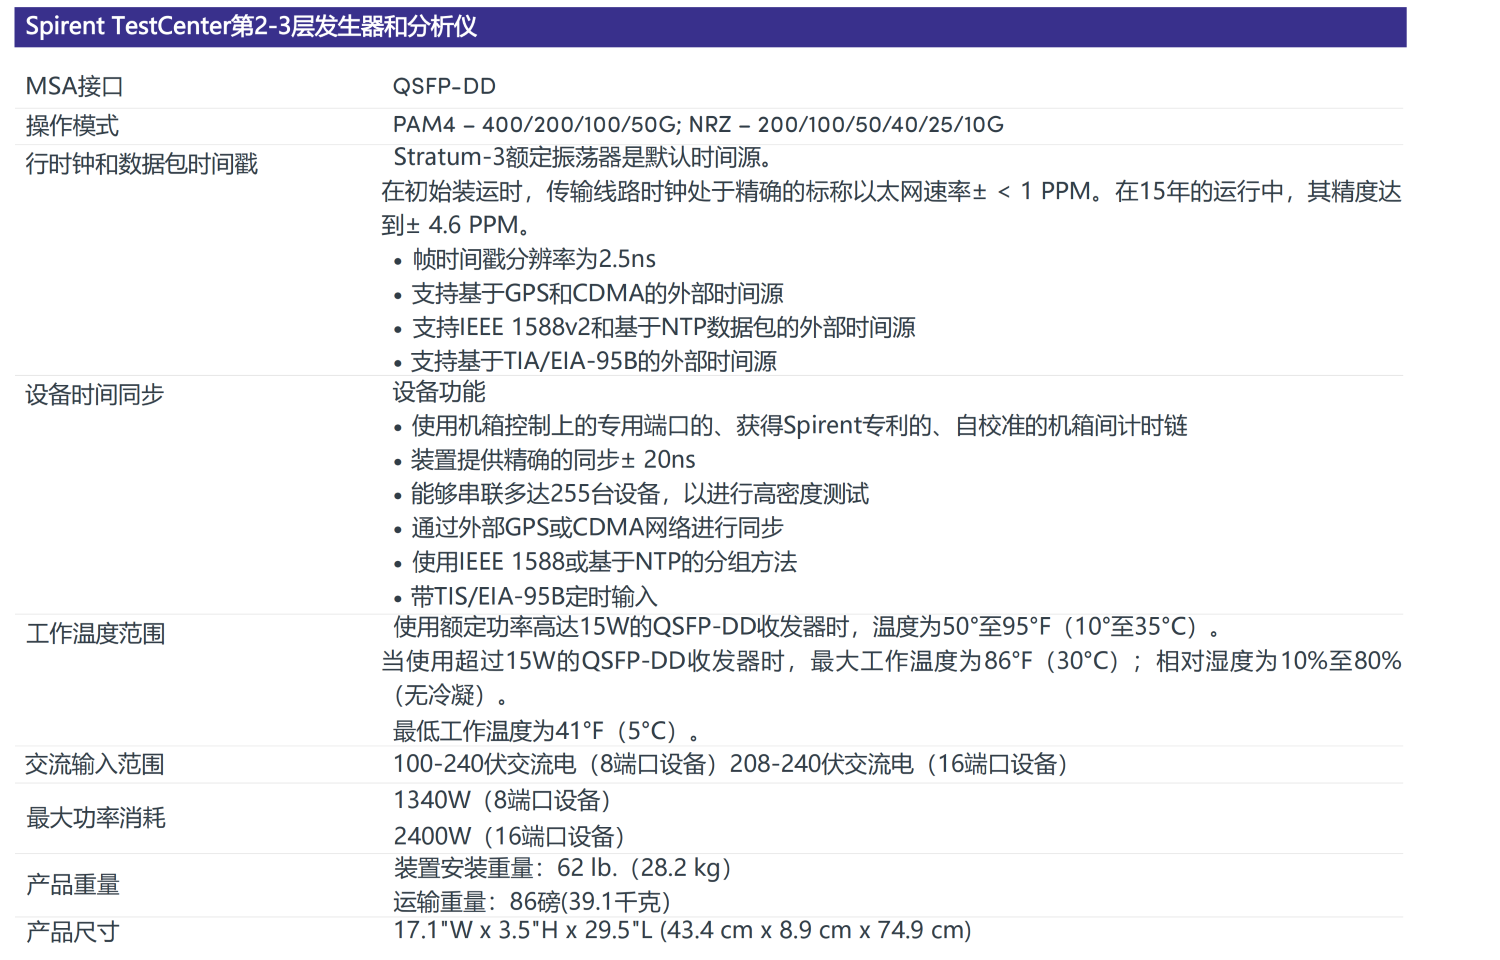
Task: Click the minimum operating temperature 41°F line
Action: coord(546,731)
